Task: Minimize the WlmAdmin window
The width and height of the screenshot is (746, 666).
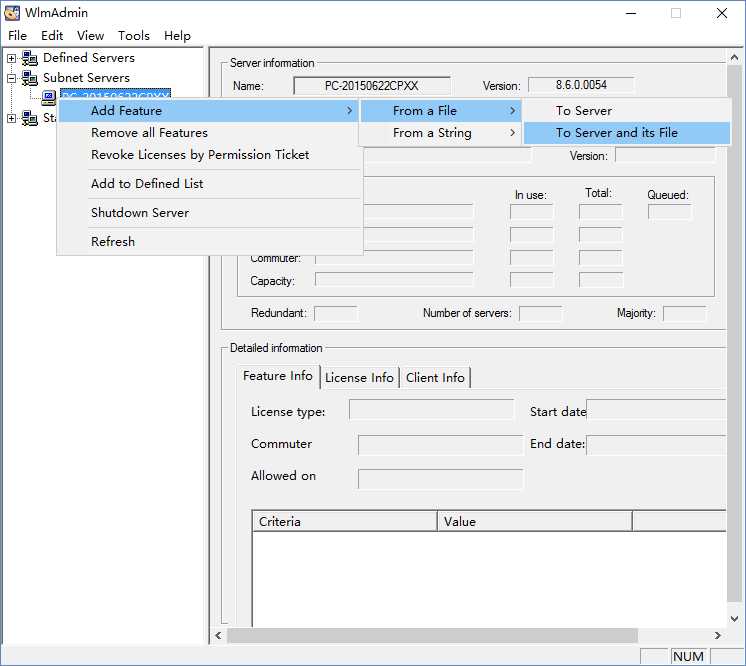Action: [x=631, y=13]
